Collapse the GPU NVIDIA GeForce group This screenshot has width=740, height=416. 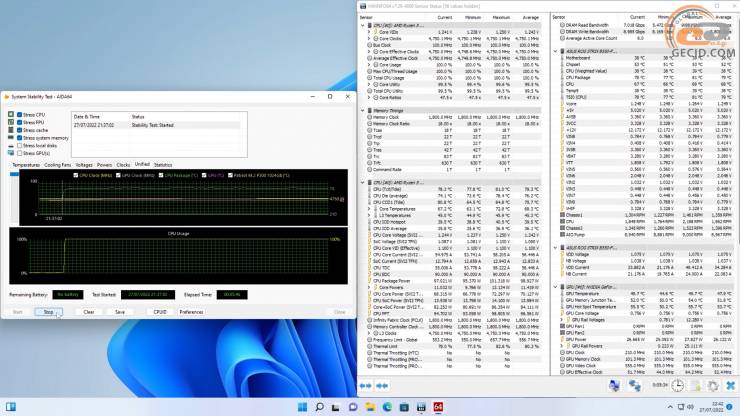pos(555,287)
